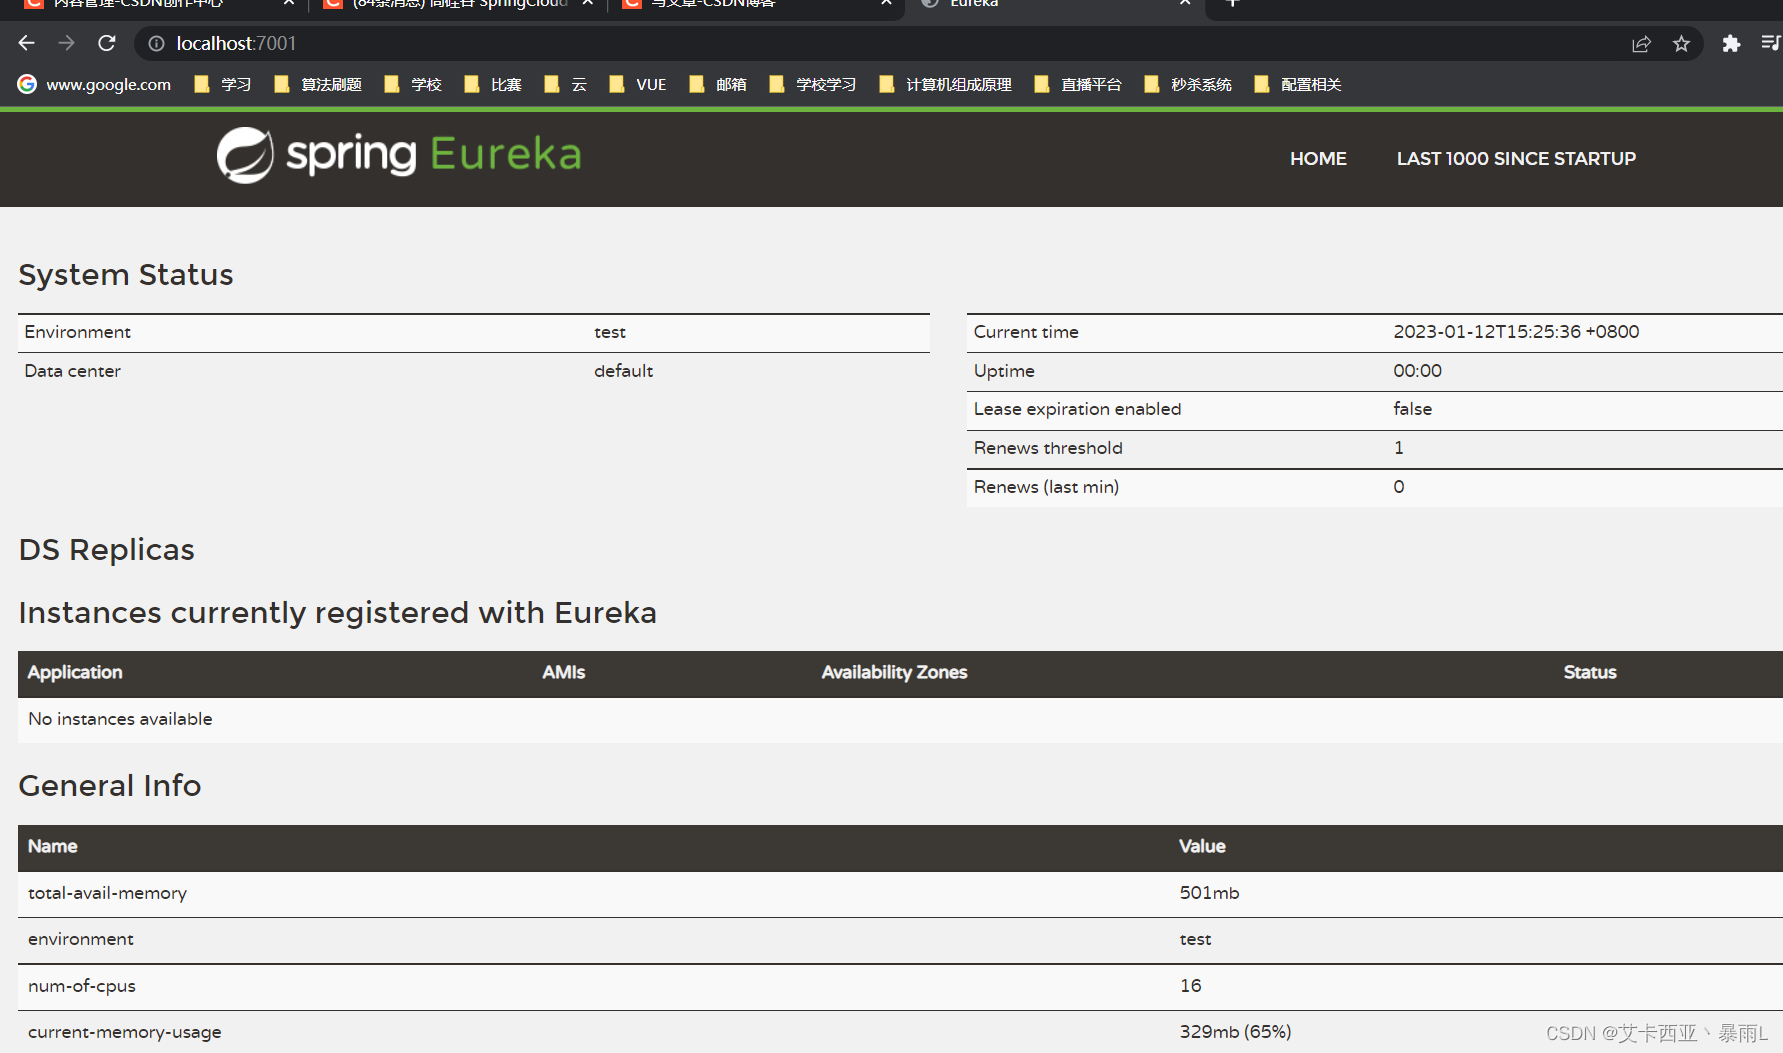Open the 直播平台 bookmark folder

(x=1078, y=84)
